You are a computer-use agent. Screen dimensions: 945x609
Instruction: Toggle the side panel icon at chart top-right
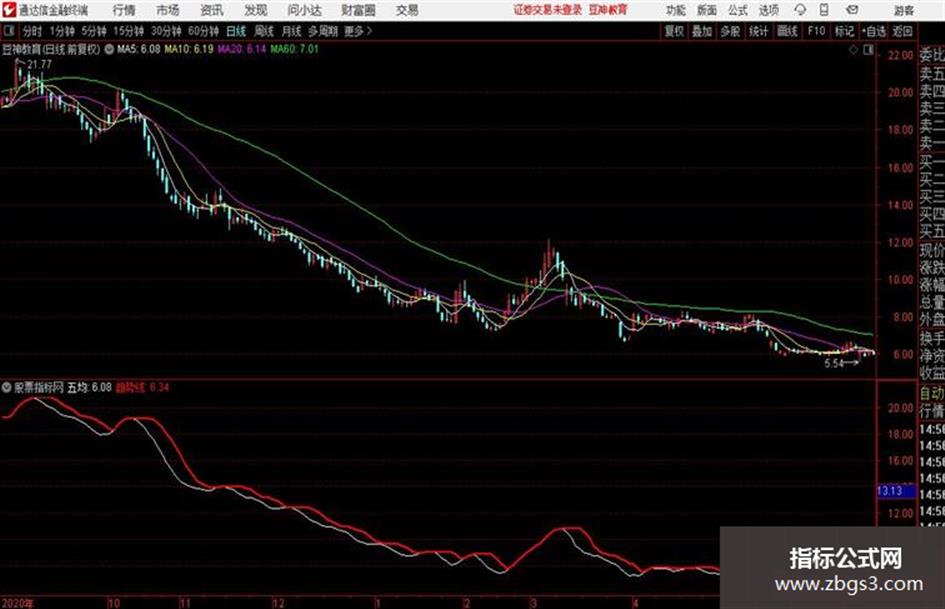(868, 50)
